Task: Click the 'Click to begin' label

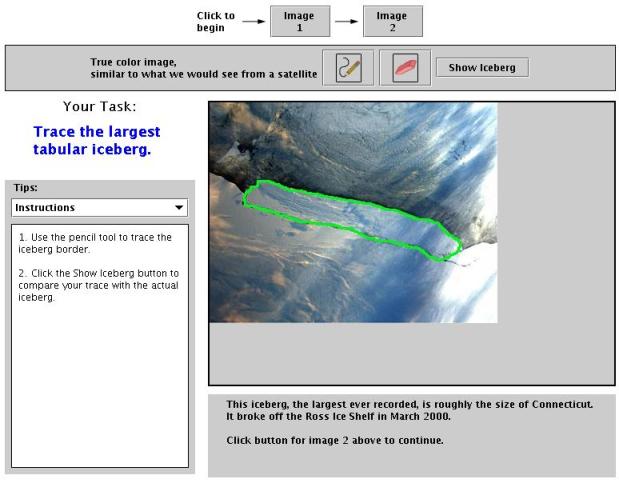Action: tap(216, 21)
